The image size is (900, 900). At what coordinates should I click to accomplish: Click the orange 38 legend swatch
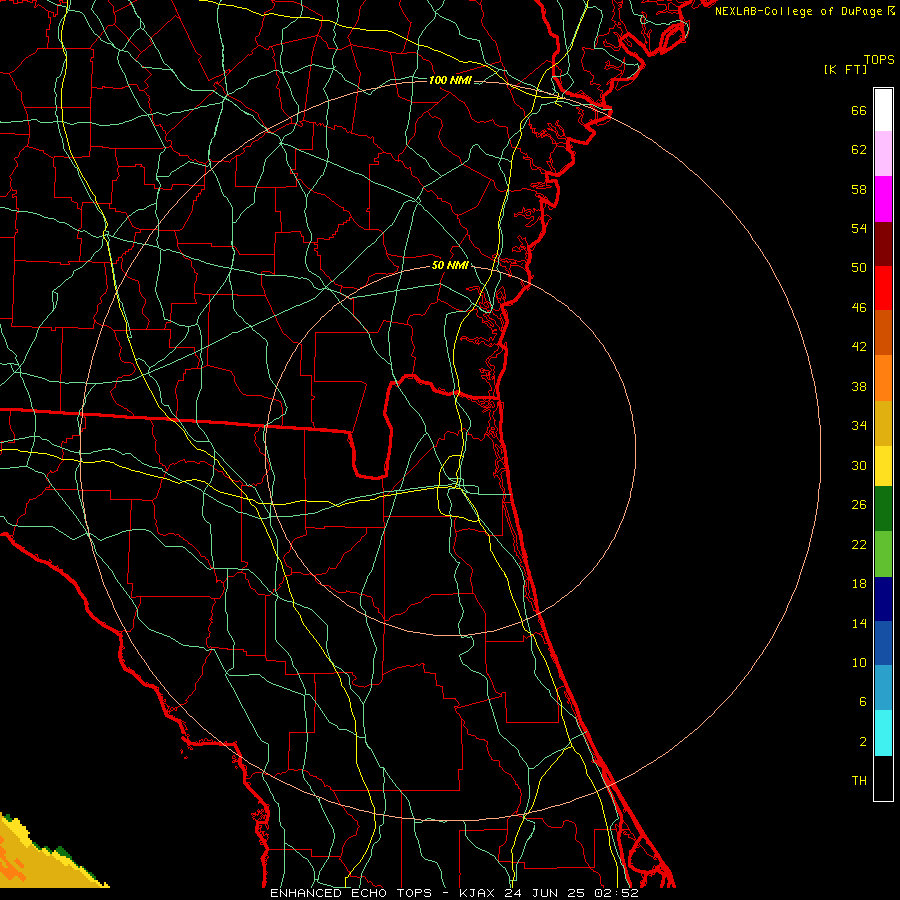click(x=883, y=378)
